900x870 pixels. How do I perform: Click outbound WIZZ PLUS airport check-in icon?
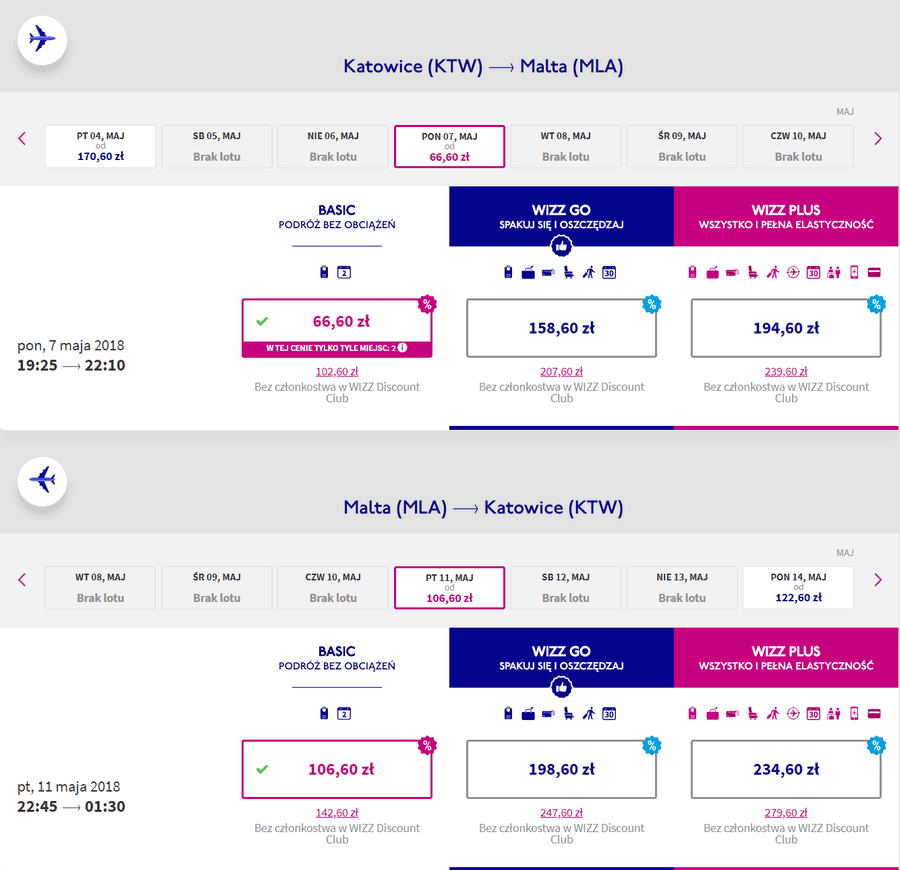[x=833, y=273]
